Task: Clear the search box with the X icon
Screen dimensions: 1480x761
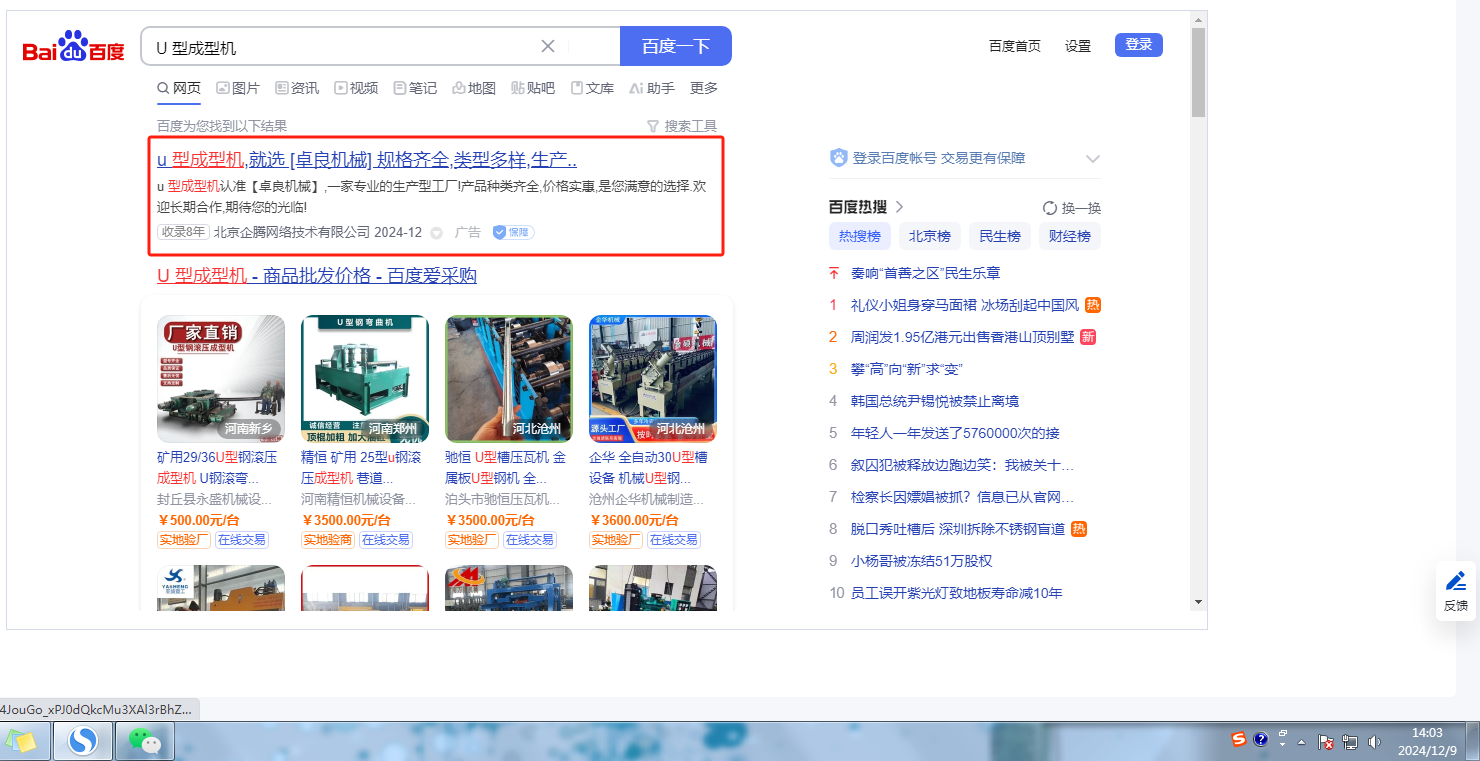Action: pos(548,46)
